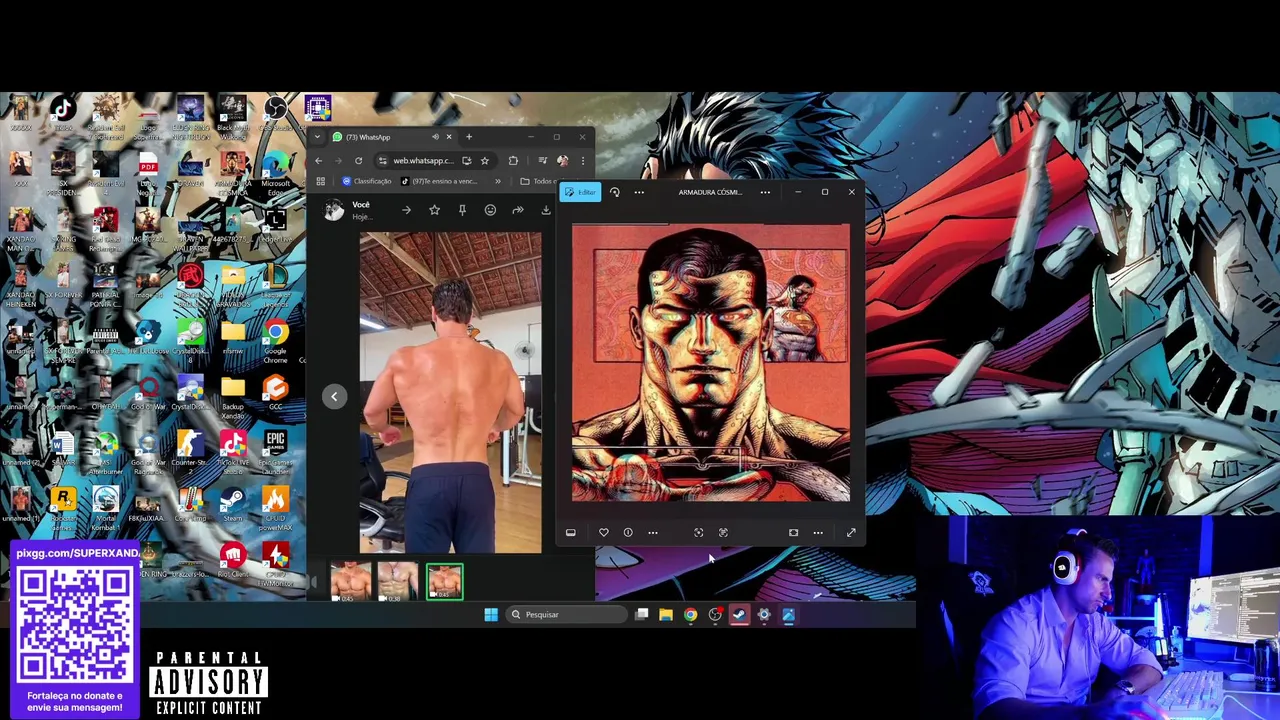Click the Pesquisar taskbar search box
Image resolution: width=1280 pixels, height=720 pixels.
click(566, 615)
